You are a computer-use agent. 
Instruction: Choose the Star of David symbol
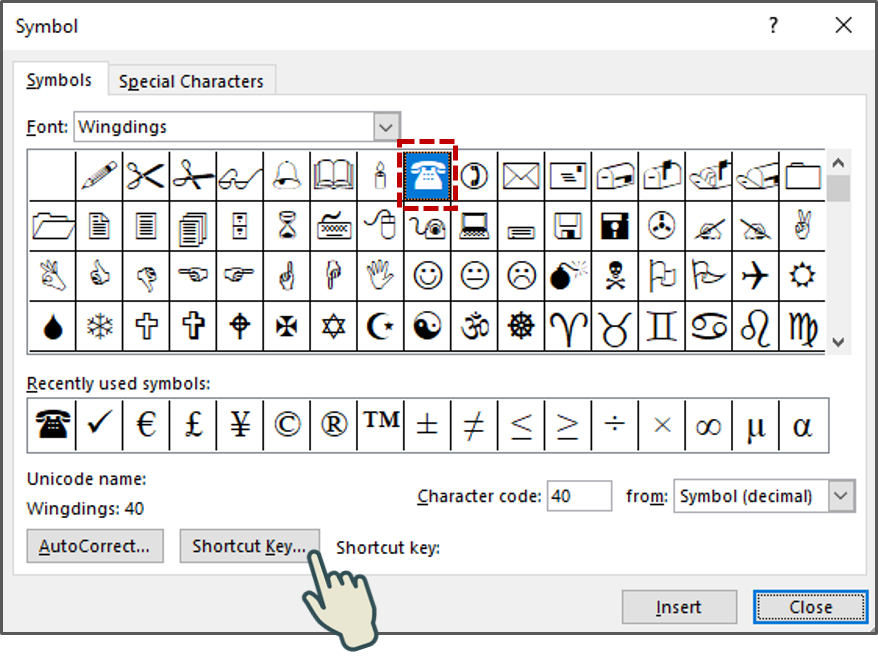pyautogui.click(x=334, y=326)
